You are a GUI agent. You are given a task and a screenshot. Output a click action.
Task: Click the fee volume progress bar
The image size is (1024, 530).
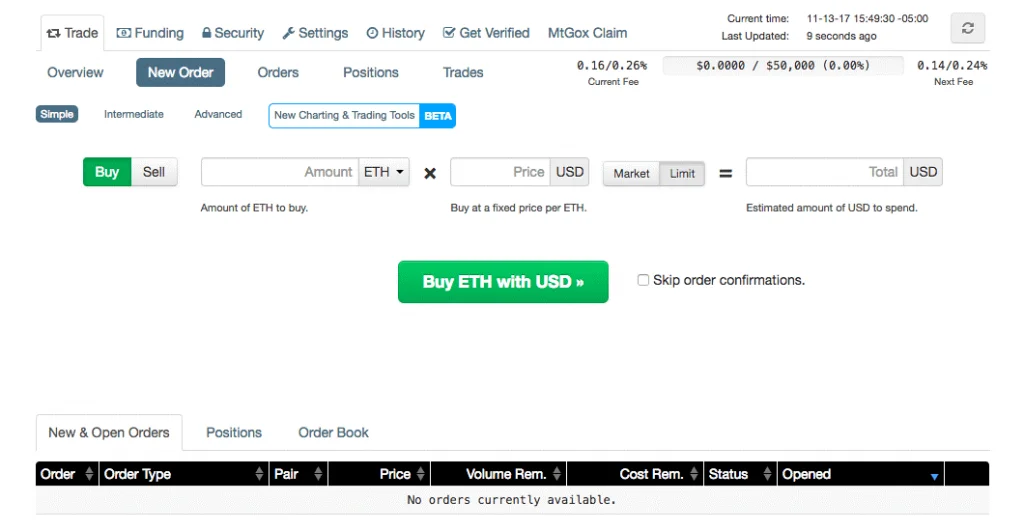(783, 65)
